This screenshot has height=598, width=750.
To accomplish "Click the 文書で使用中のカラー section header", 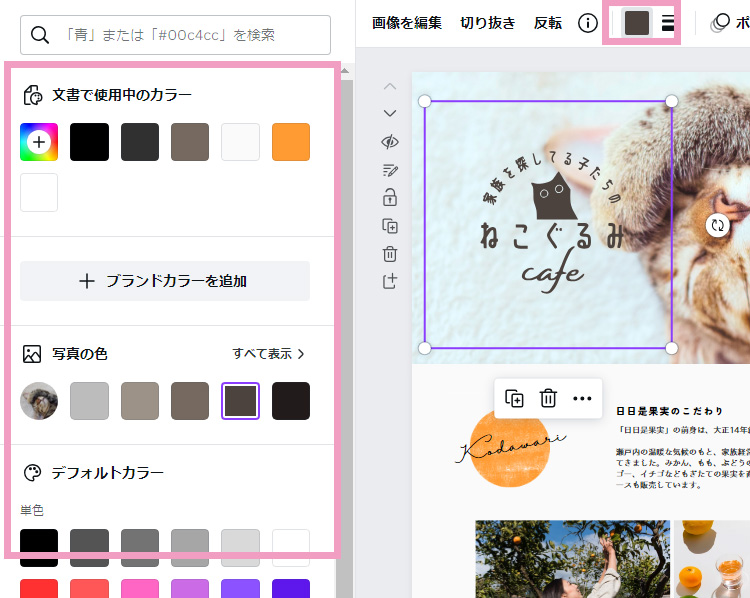I will click(121, 95).
